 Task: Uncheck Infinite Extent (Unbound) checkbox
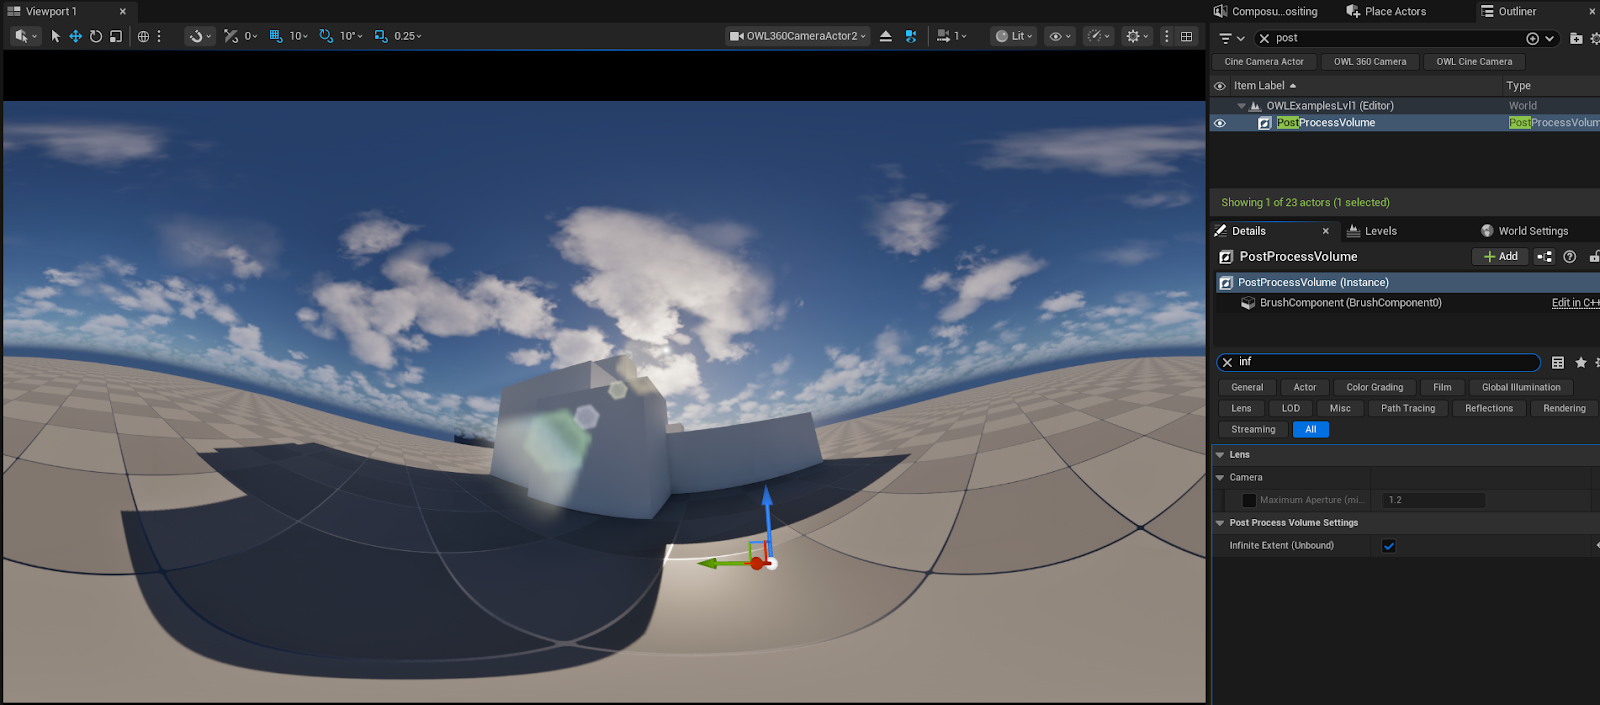coord(1388,546)
